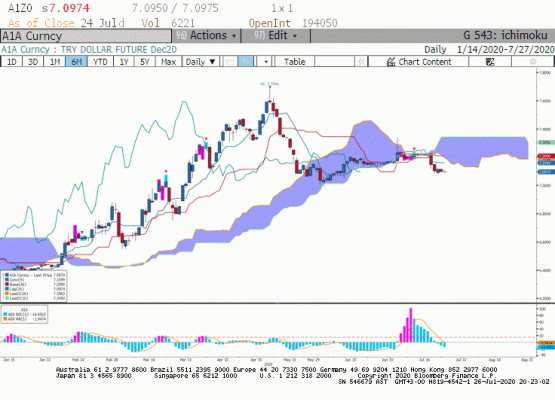This screenshot has width=555, height=400.
Task: Click the double-chevron collapse icon
Action: 361,62
